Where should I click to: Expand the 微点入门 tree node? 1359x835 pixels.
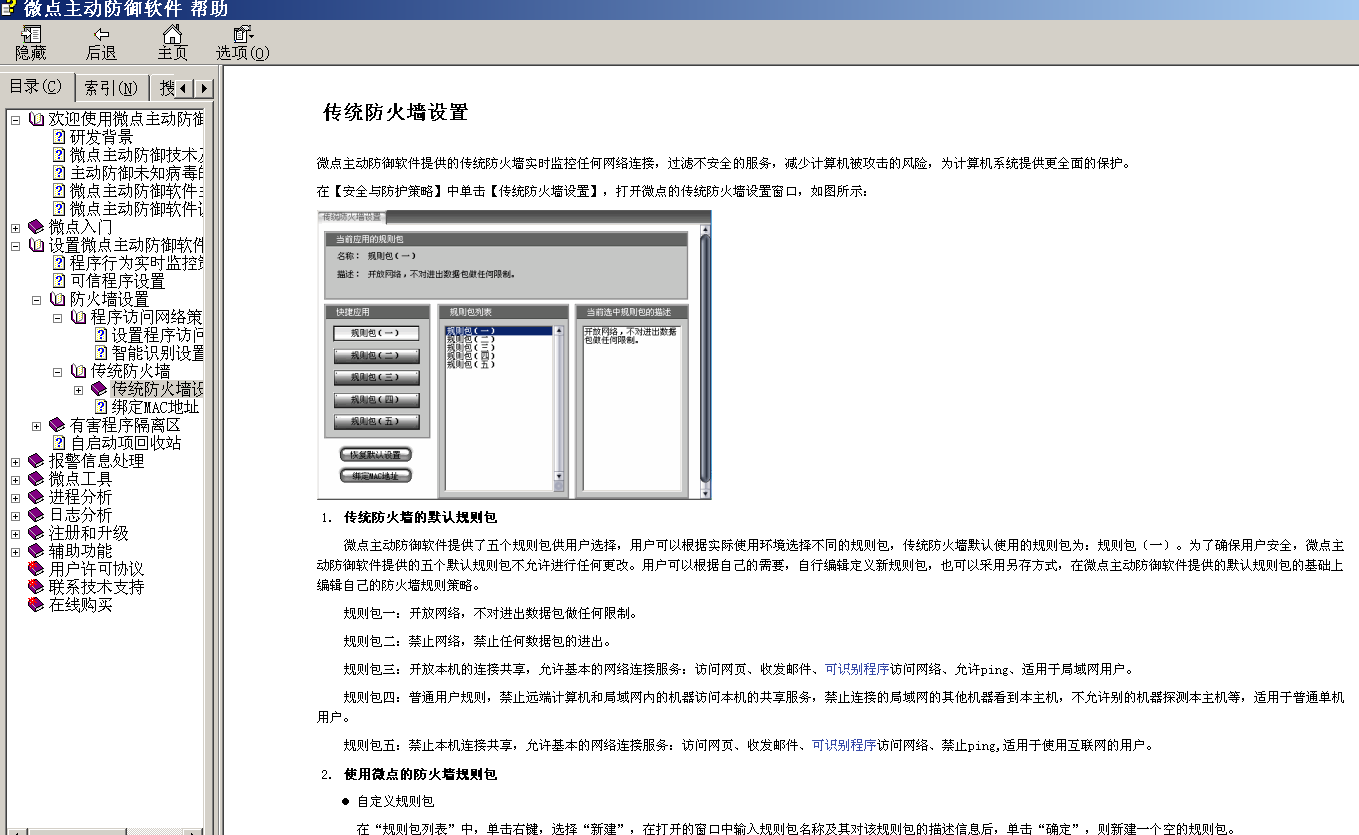point(15,228)
